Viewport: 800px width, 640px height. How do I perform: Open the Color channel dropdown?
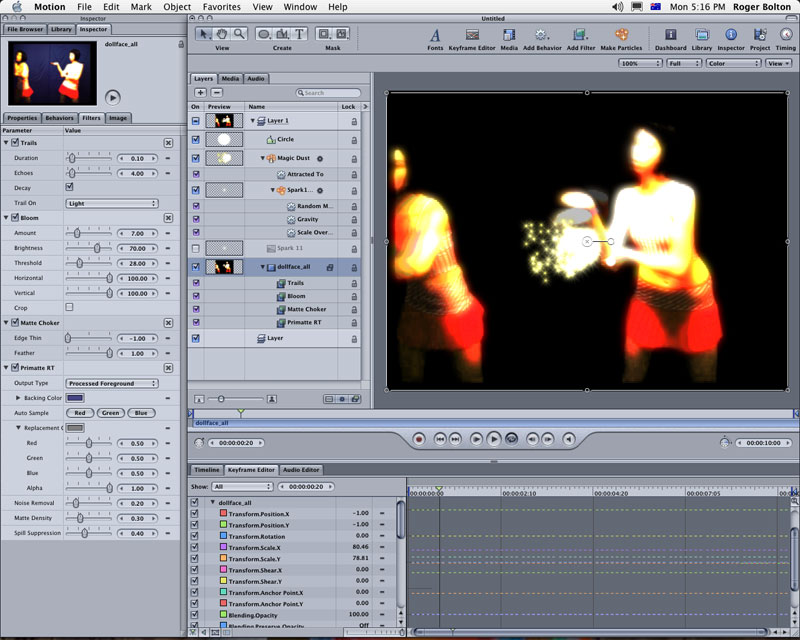[x=733, y=63]
